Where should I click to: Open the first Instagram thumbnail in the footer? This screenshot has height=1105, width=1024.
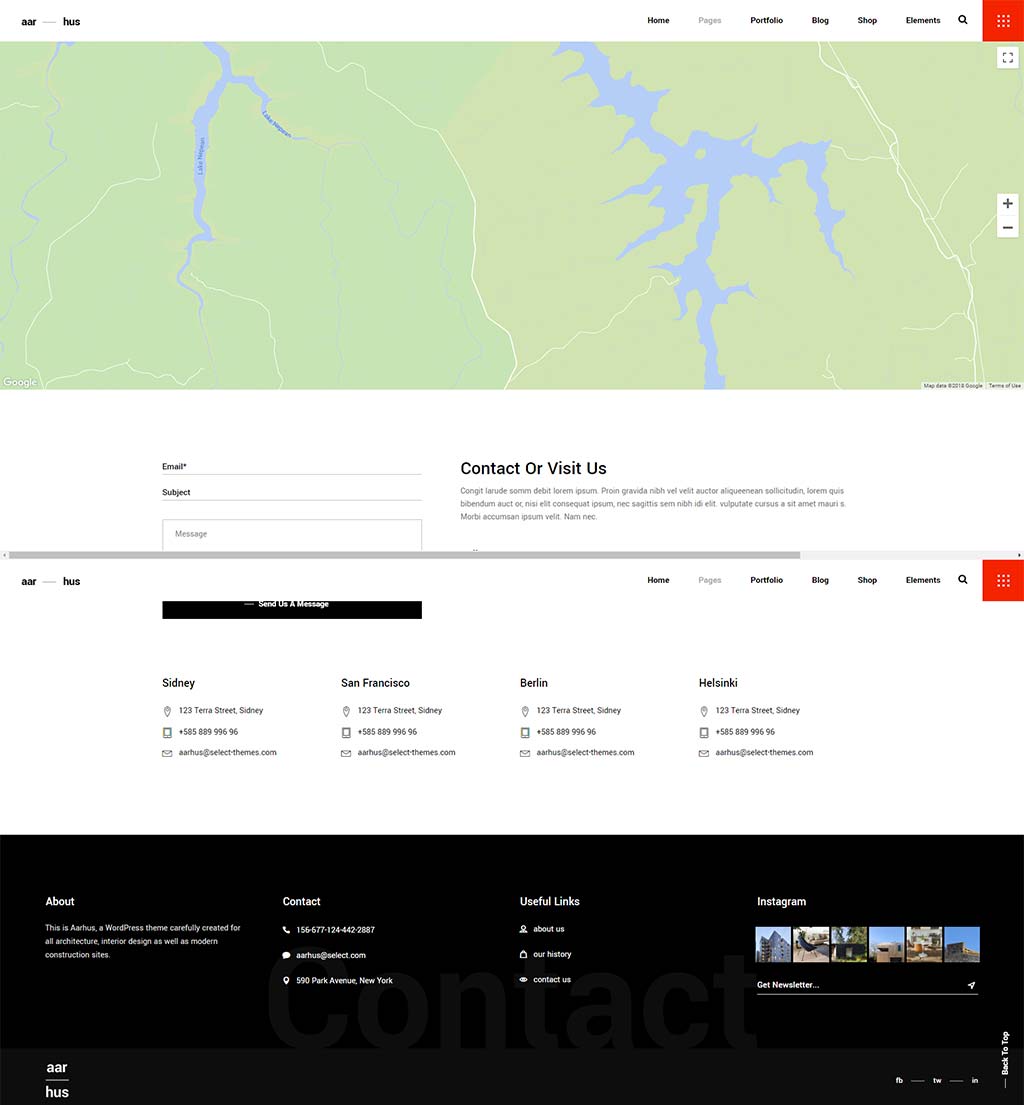point(773,944)
